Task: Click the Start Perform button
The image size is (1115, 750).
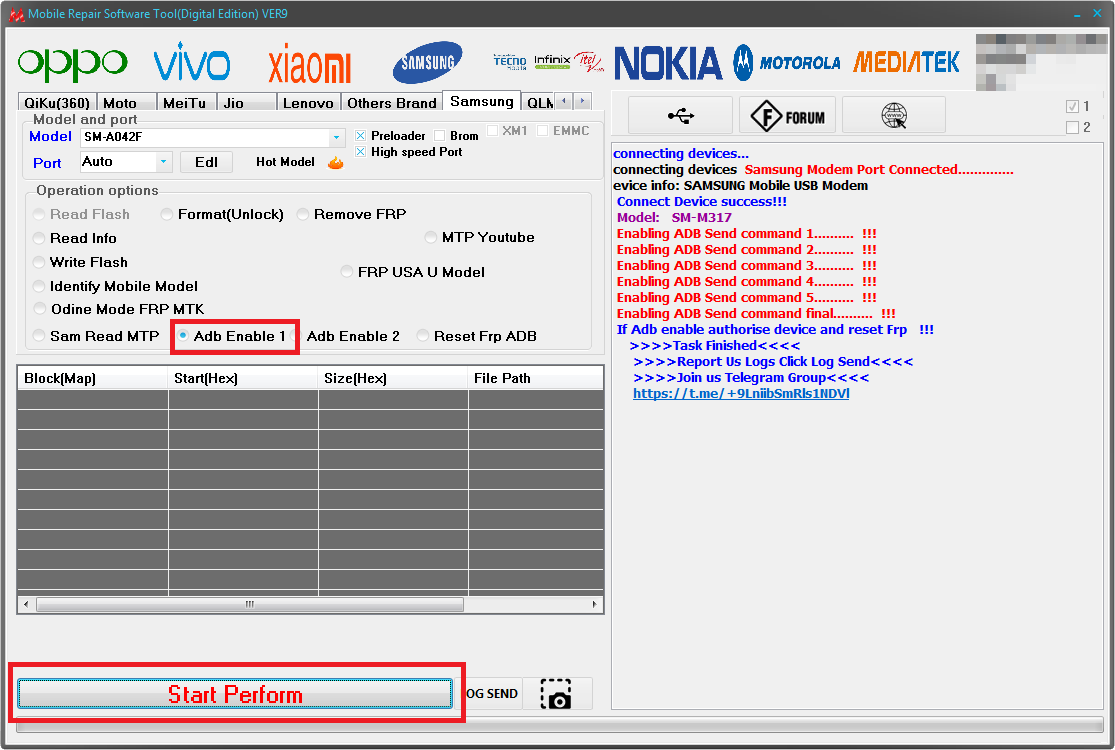Action: (x=235, y=694)
